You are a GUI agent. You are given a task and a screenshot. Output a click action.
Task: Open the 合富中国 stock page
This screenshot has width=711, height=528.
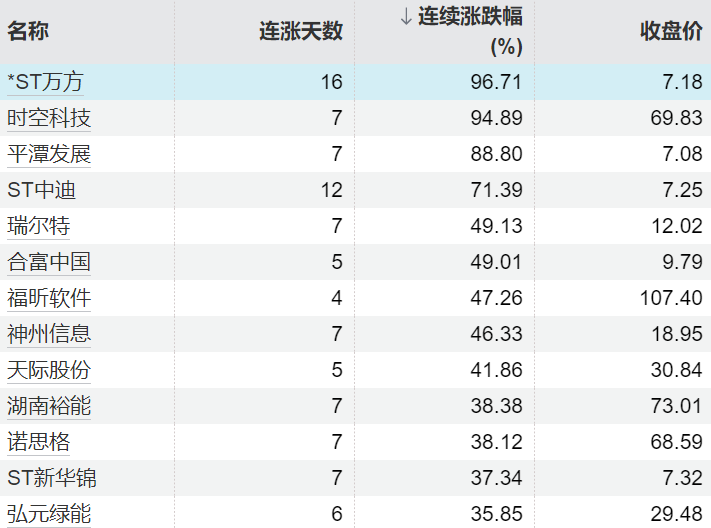(x=49, y=262)
